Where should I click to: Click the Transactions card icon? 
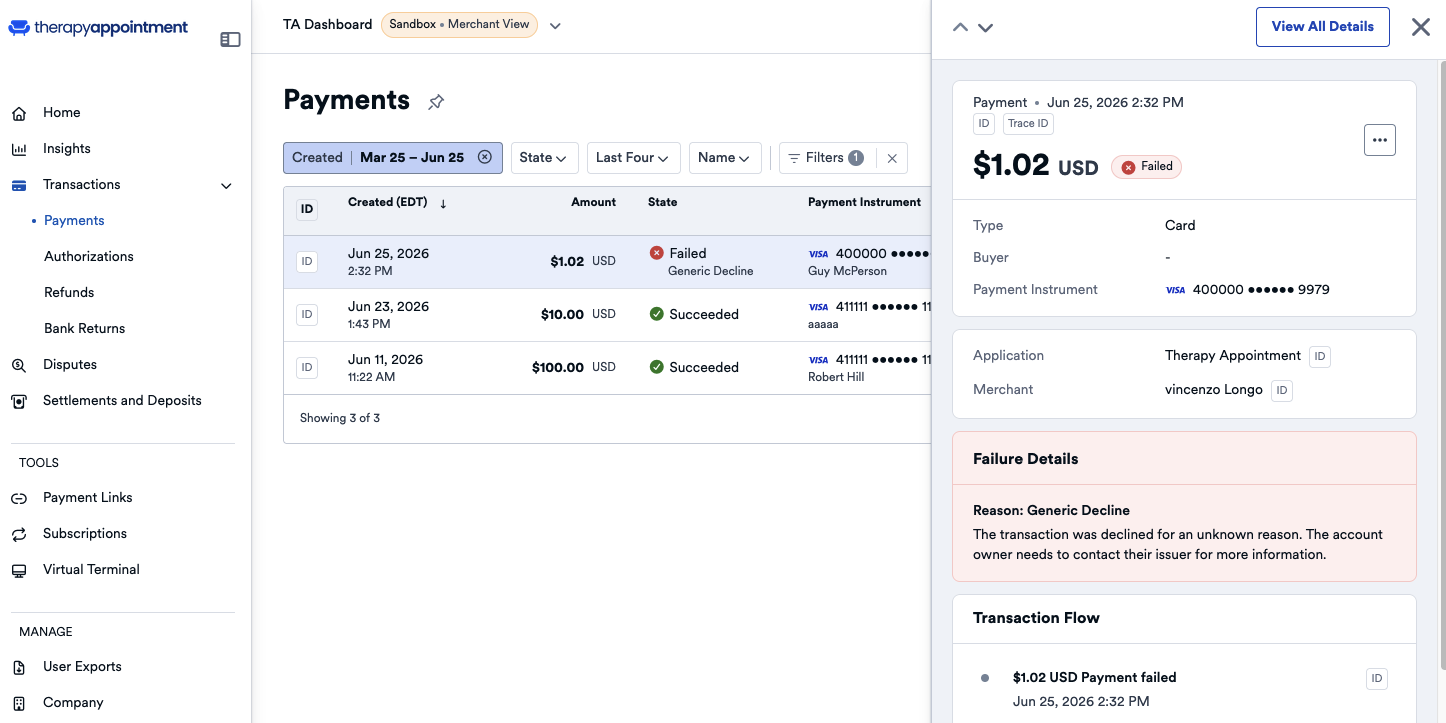coord(19,185)
